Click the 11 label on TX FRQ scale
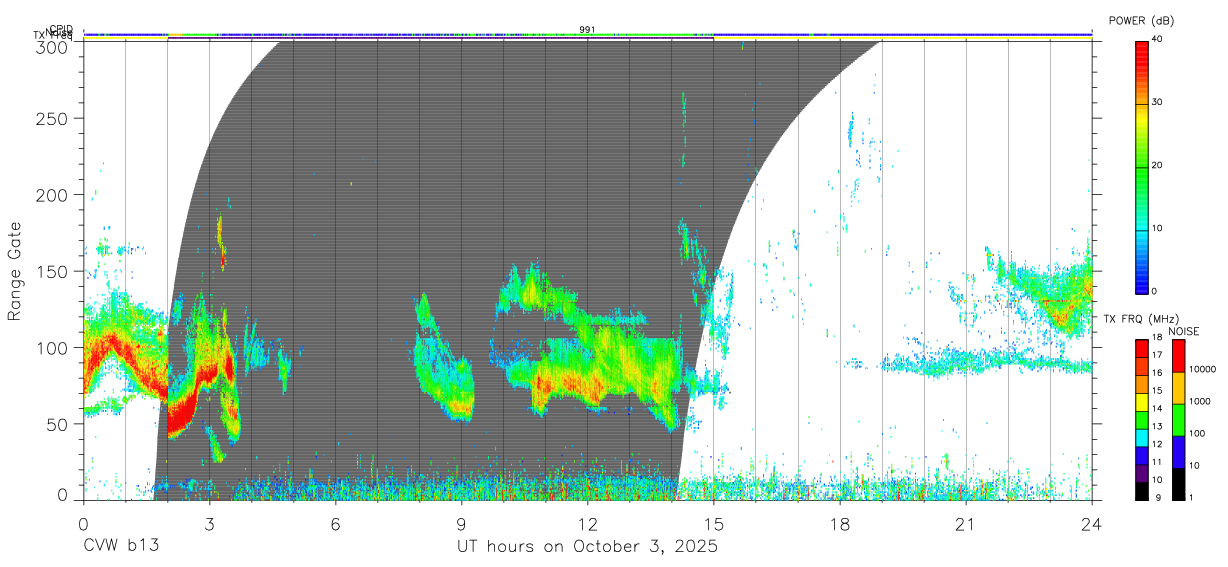The height and width of the screenshot is (567, 1228). tap(1158, 462)
